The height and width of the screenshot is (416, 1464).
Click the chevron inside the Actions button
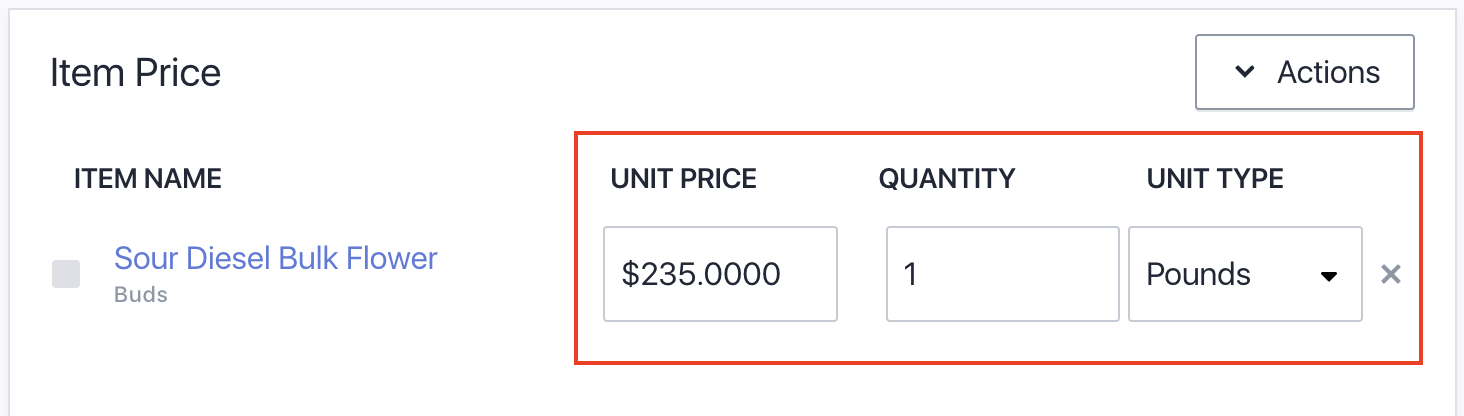click(x=1245, y=72)
